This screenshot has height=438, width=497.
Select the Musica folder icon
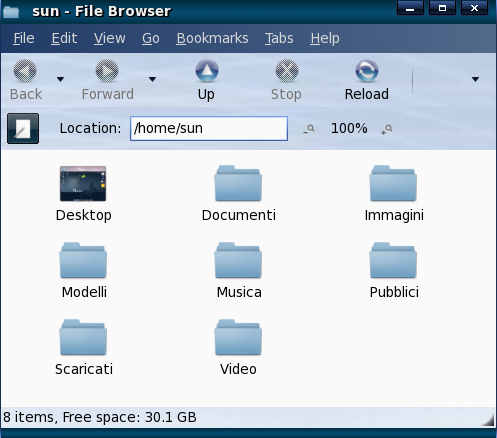pyautogui.click(x=238, y=260)
